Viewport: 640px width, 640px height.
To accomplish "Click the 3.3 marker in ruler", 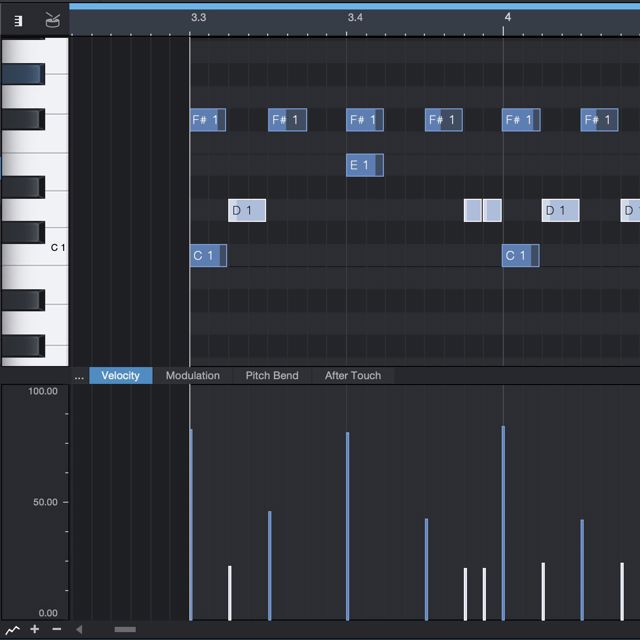I will point(198,18).
